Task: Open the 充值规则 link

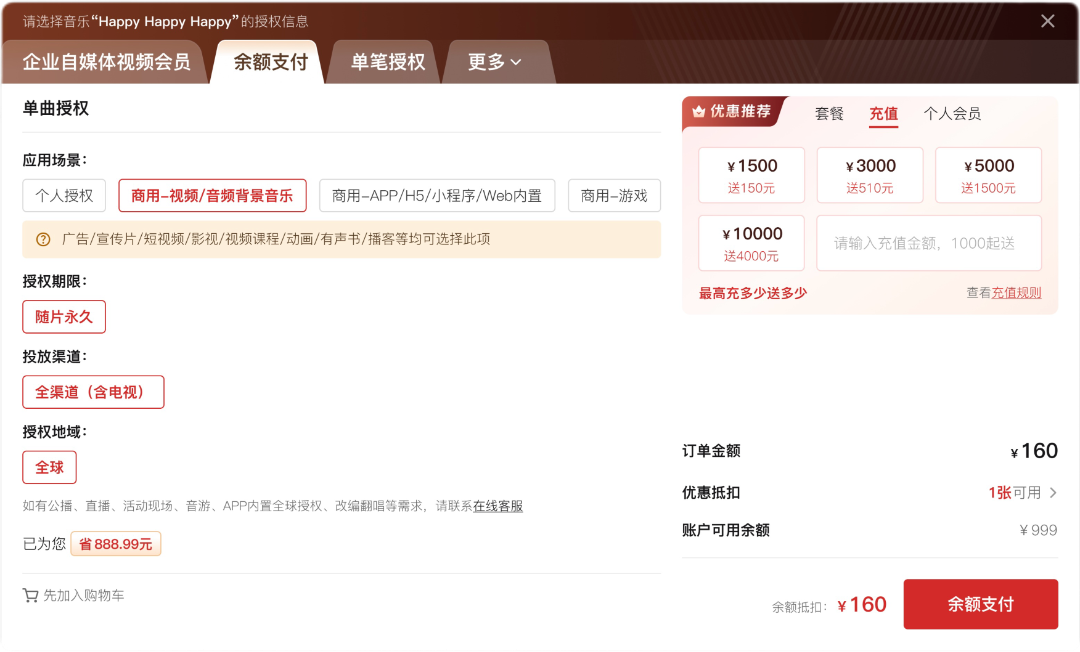Action: [x=1017, y=293]
